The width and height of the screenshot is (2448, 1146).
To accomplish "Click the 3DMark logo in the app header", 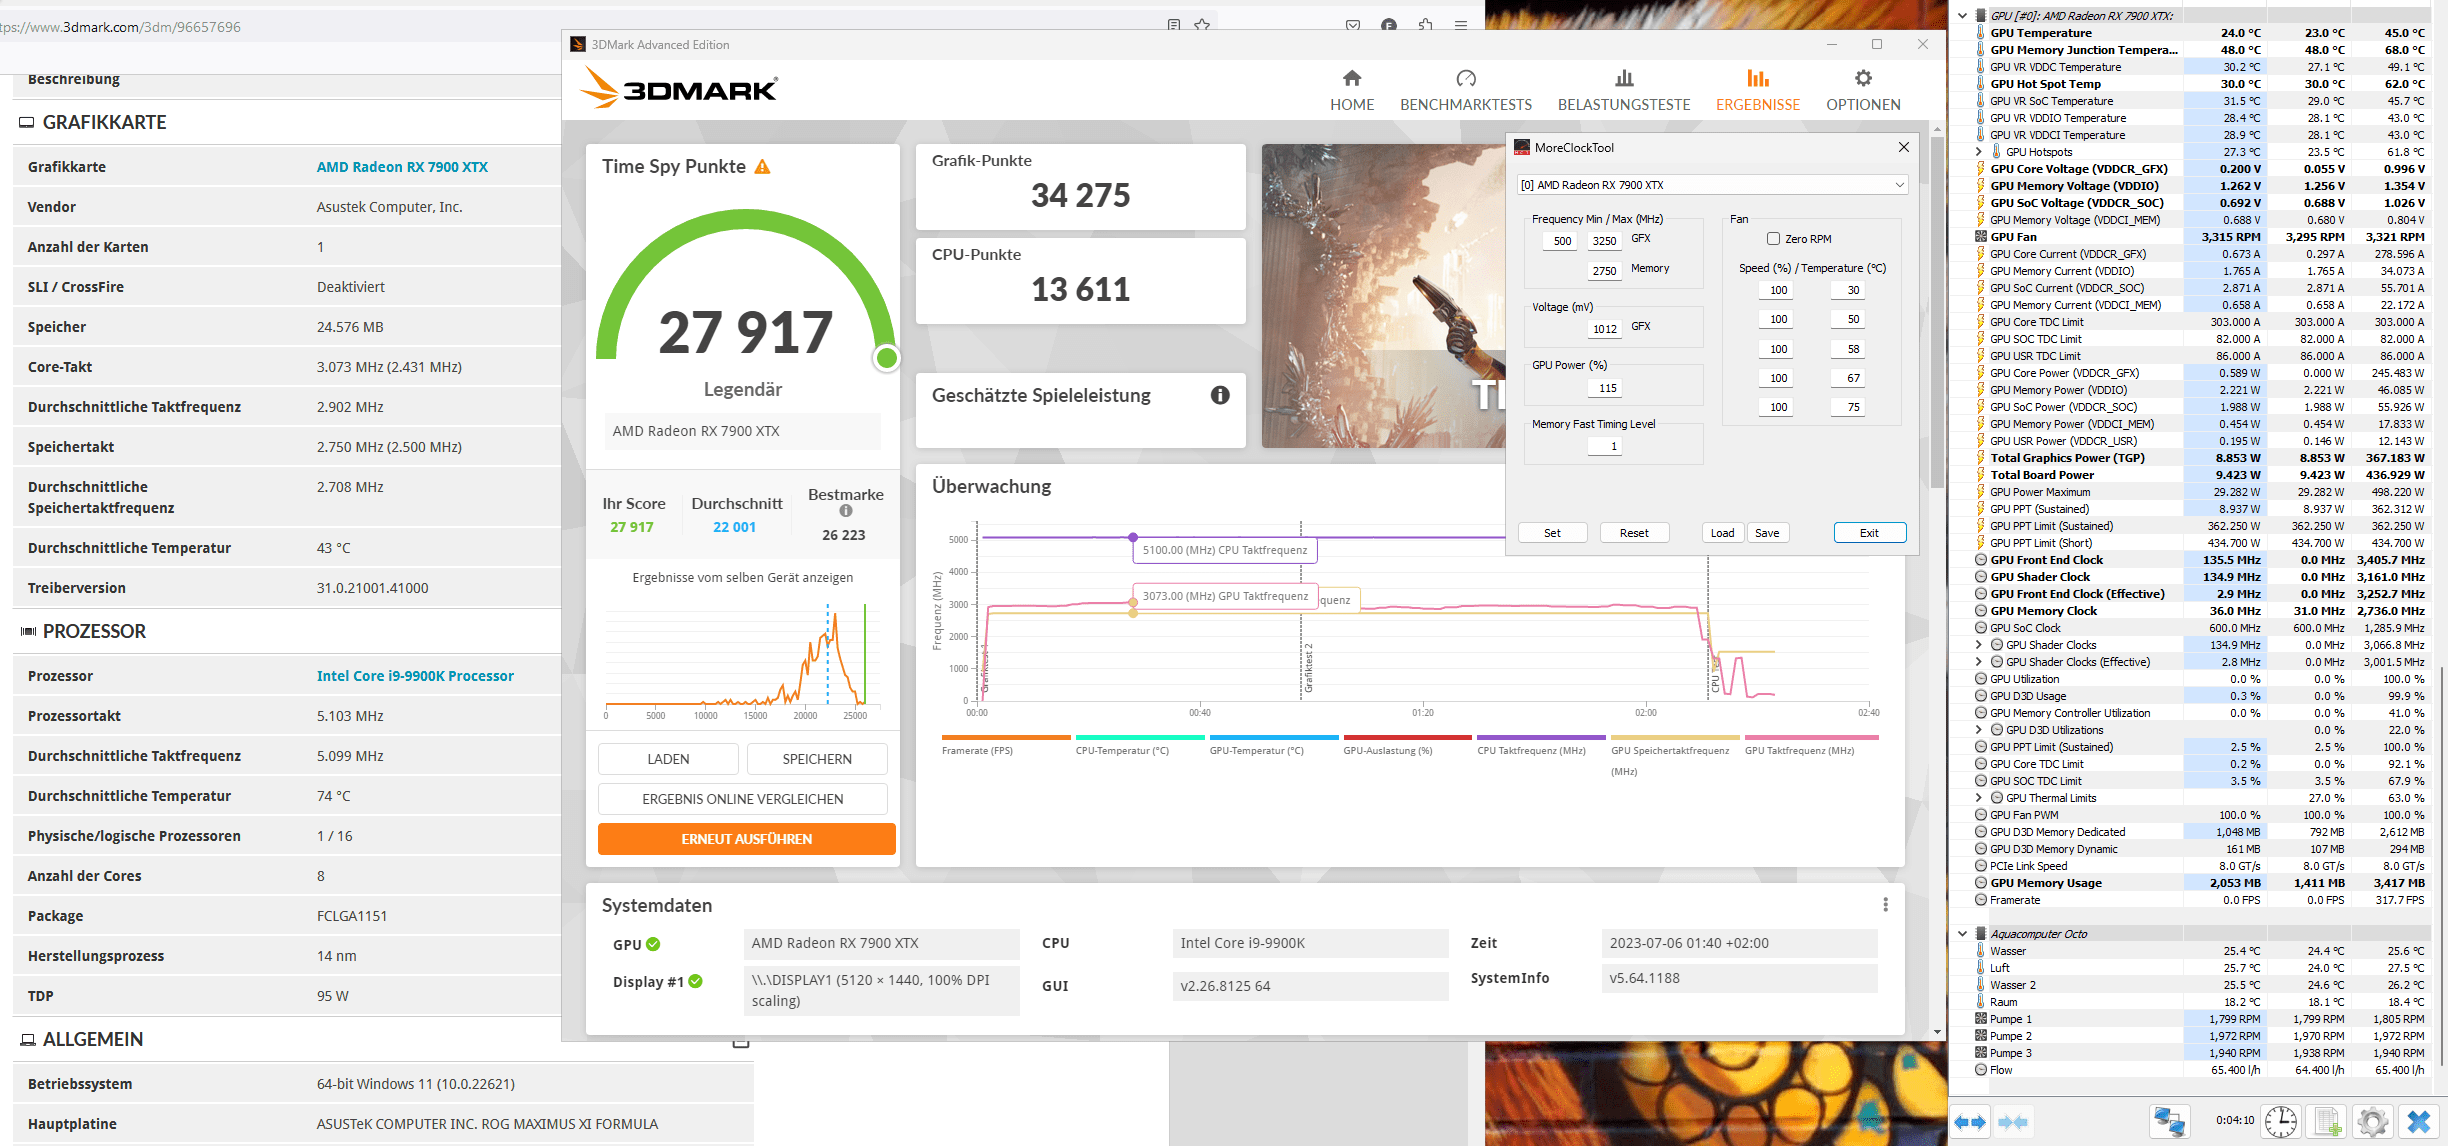I will pyautogui.click(x=679, y=88).
